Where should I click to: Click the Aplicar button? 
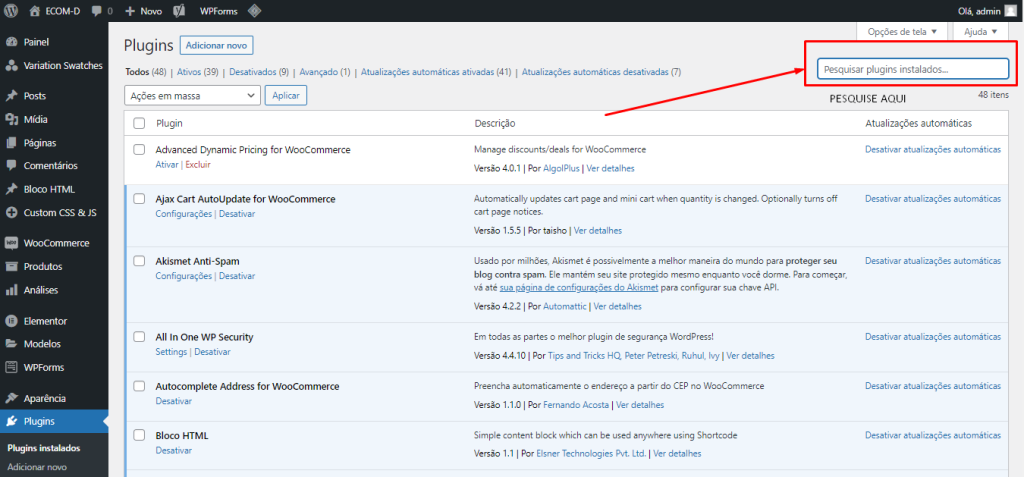pyautogui.click(x=286, y=95)
